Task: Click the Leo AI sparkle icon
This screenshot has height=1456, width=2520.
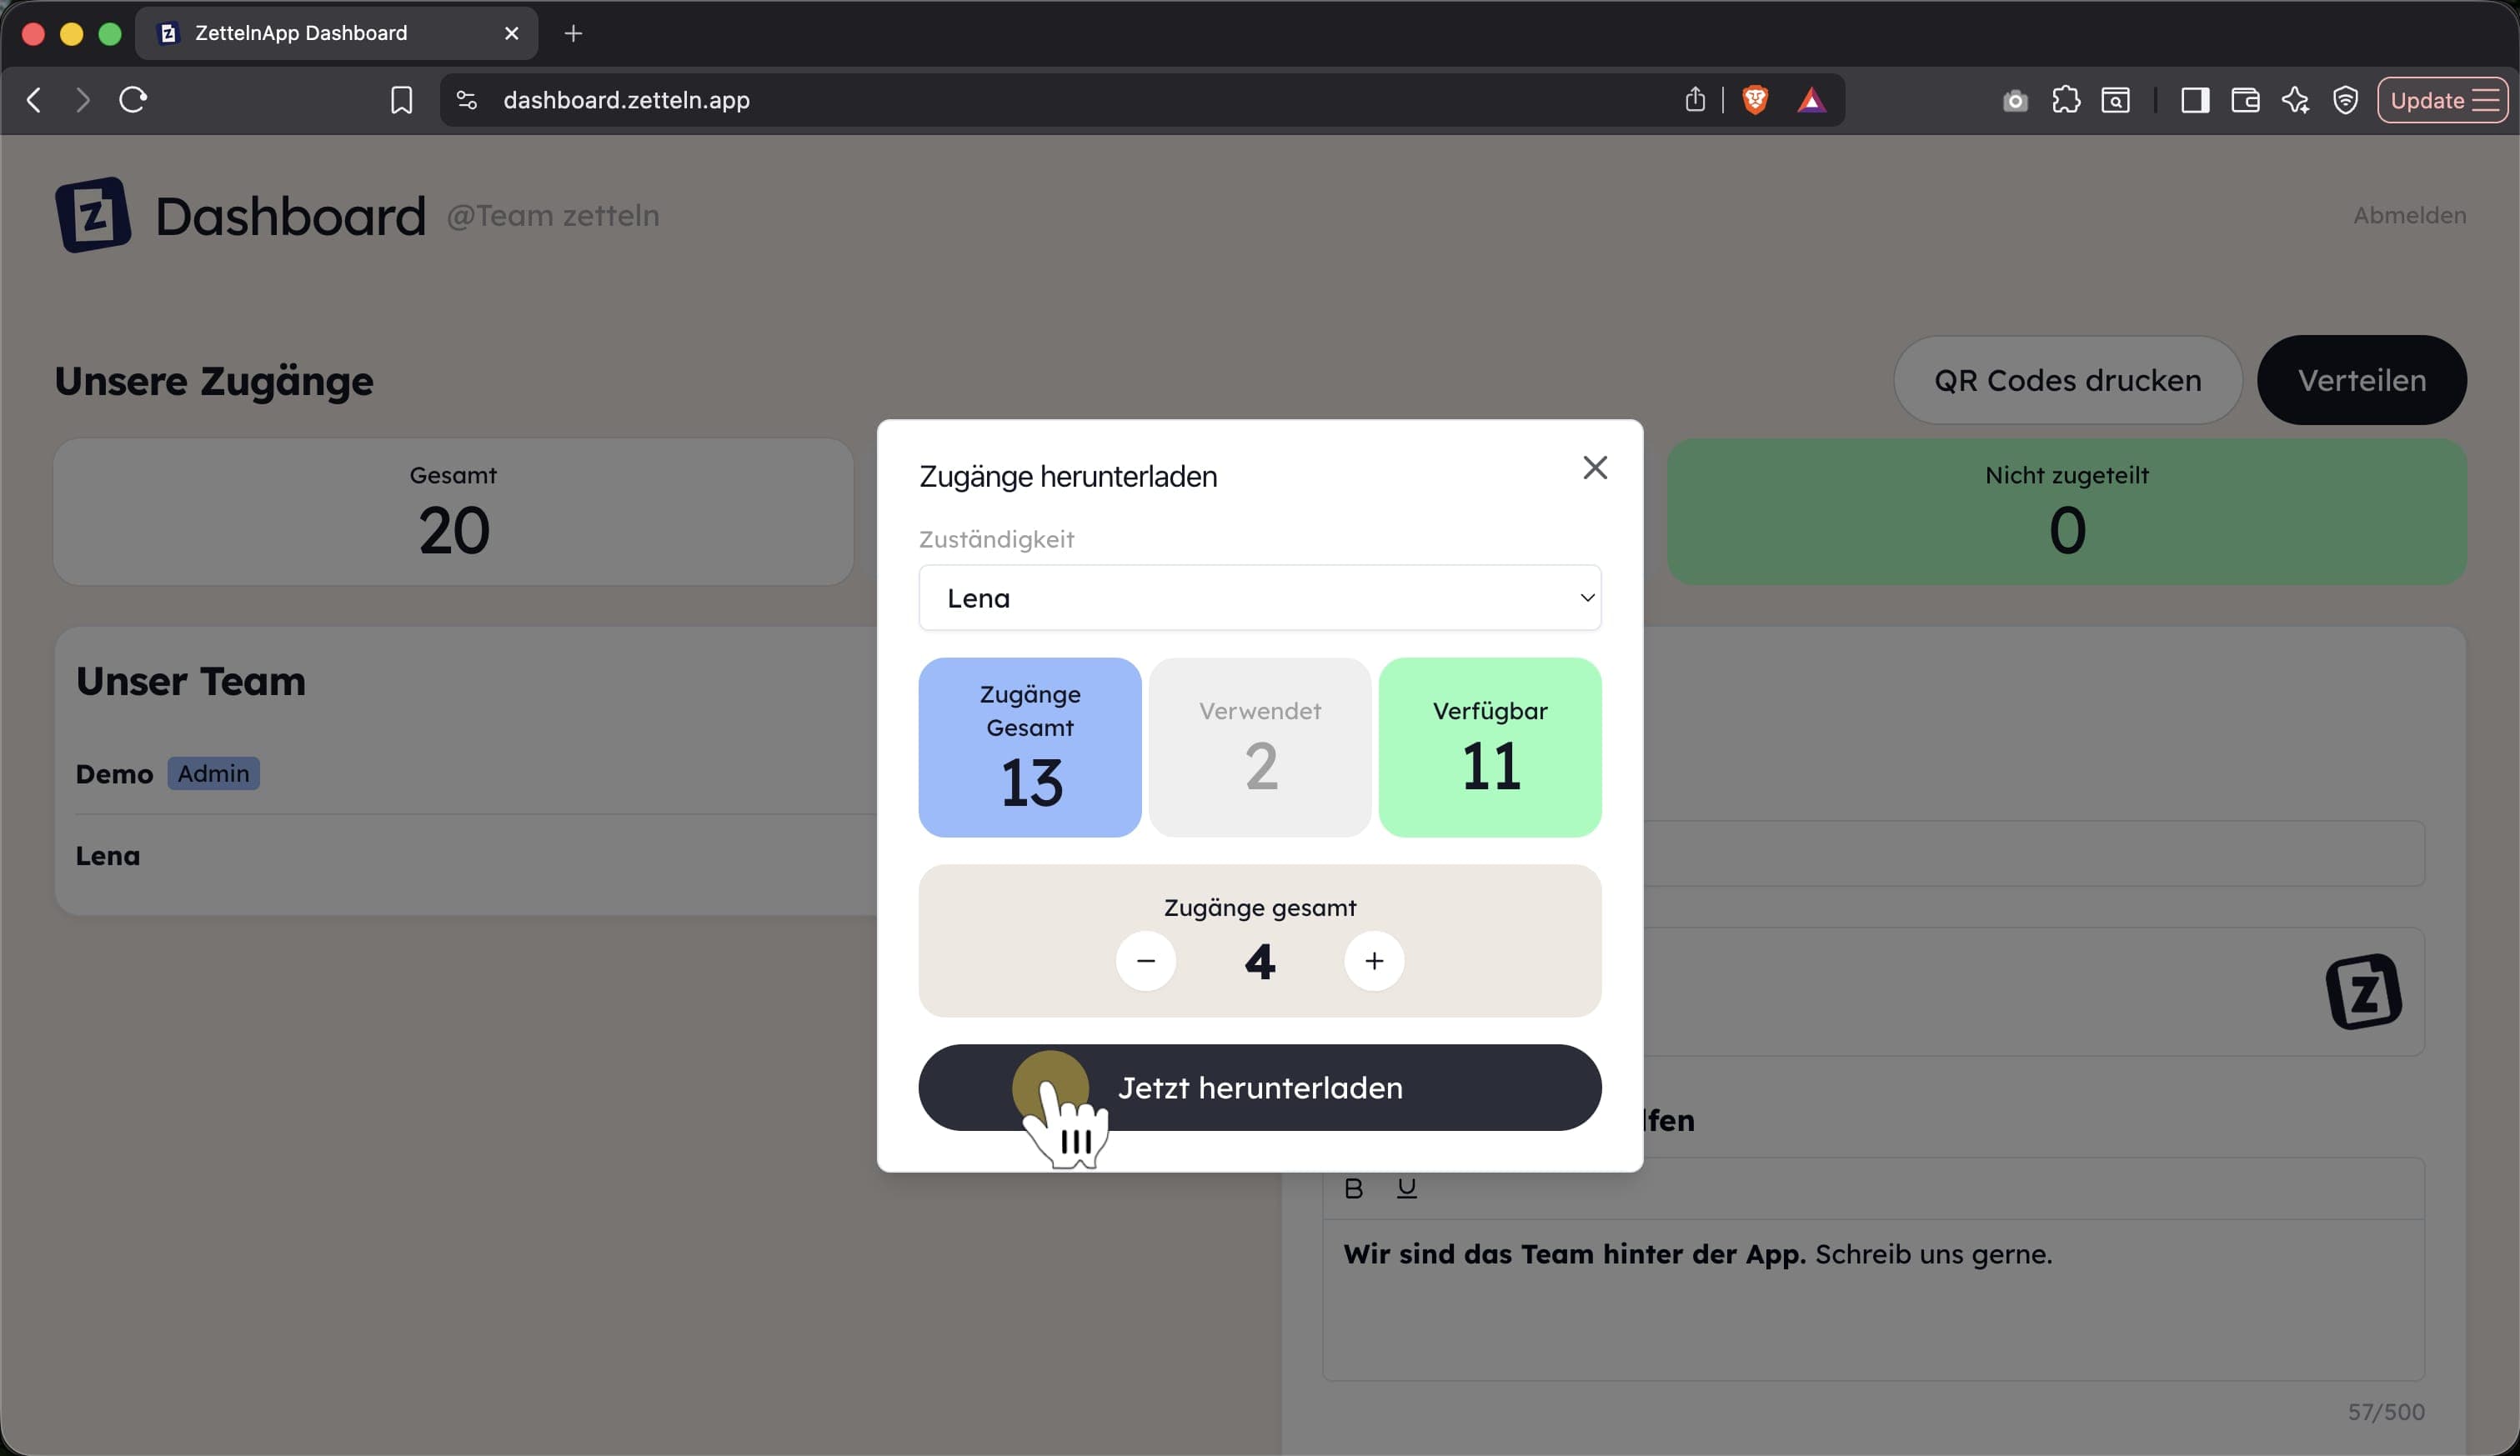Action: pos(2295,100)
